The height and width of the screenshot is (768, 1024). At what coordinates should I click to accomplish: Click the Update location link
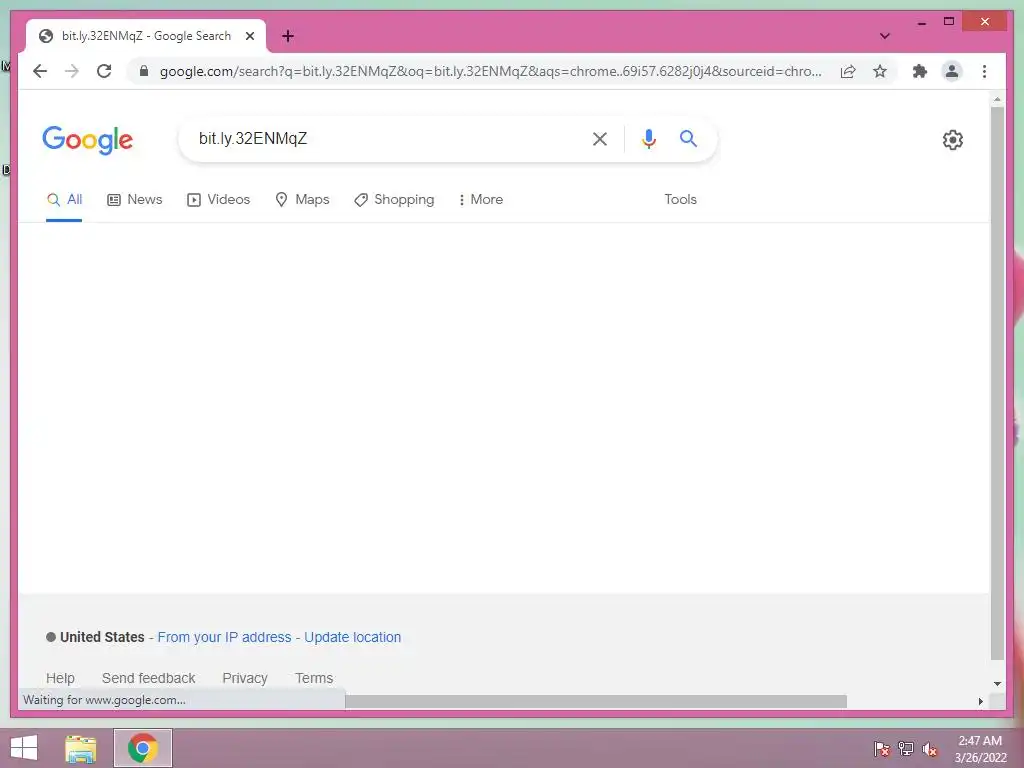coord(353,637)
